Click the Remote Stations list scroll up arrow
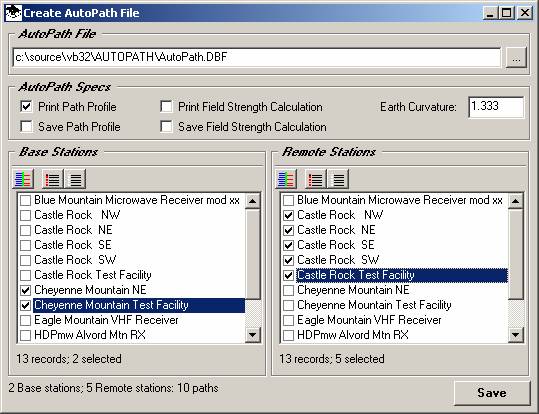The width and height of the screenshot is (539, 414). [516, 201]
